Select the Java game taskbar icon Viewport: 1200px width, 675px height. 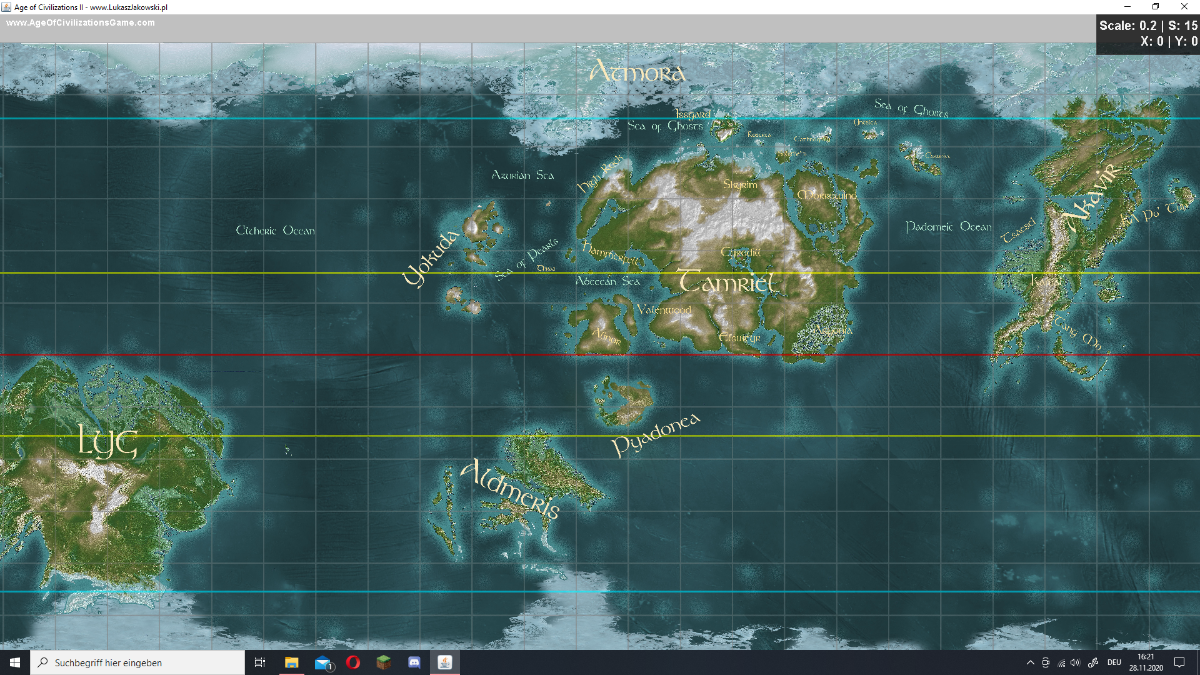[445, 662]
